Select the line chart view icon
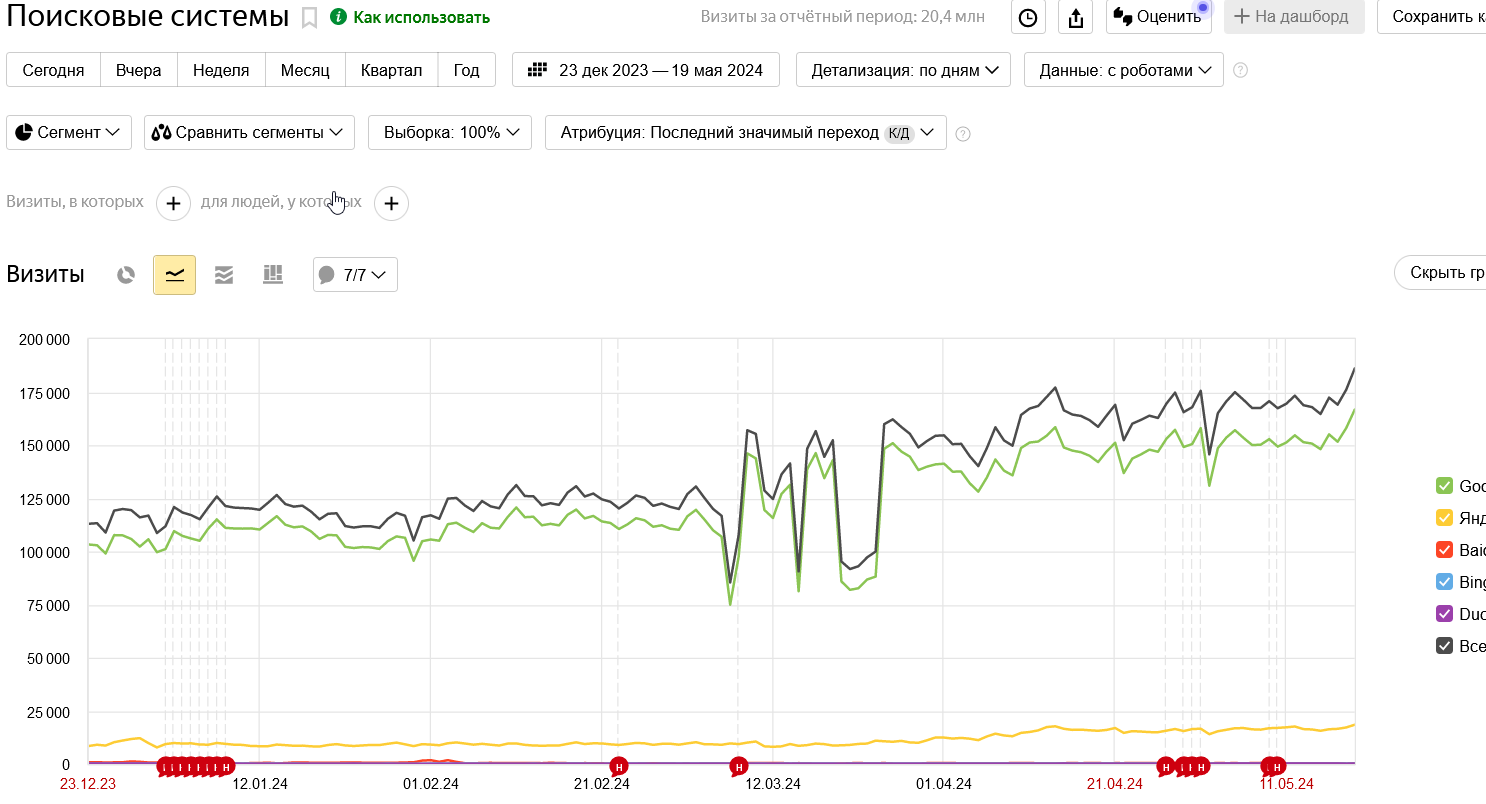This screenshot has height=804, width=1486. click(174, 275)
